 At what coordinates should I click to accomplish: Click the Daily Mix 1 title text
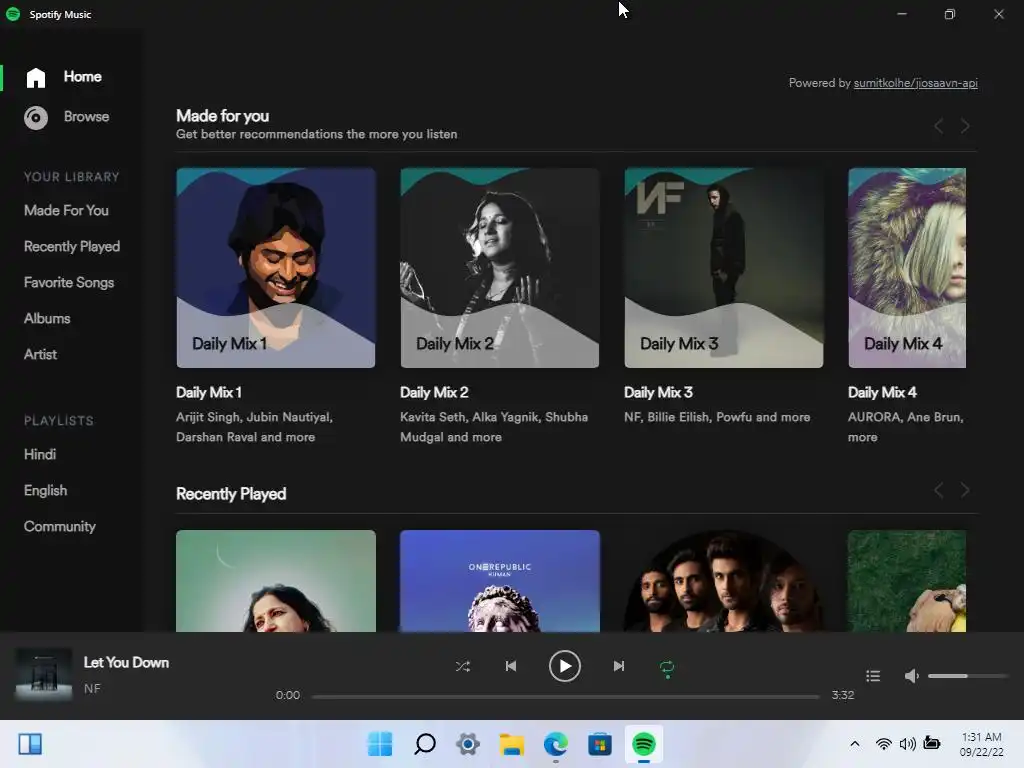(209, 392)
